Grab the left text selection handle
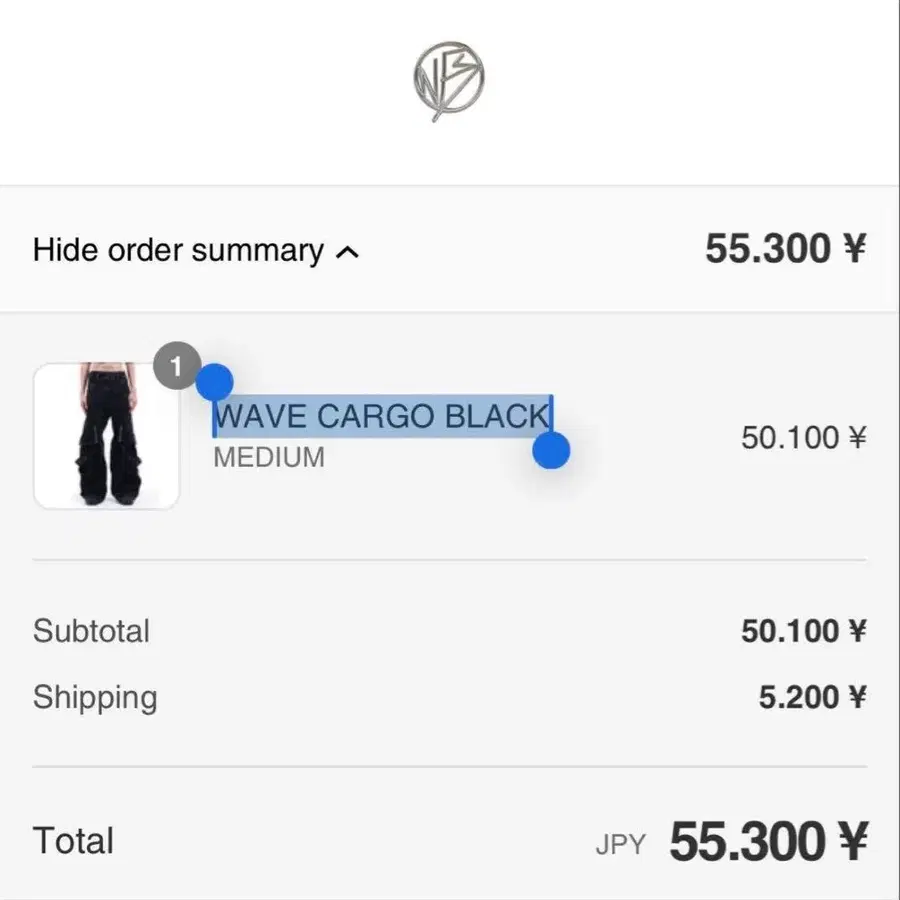Image resolution: width=900 pixels, height=900 pixels. [215, 382]
